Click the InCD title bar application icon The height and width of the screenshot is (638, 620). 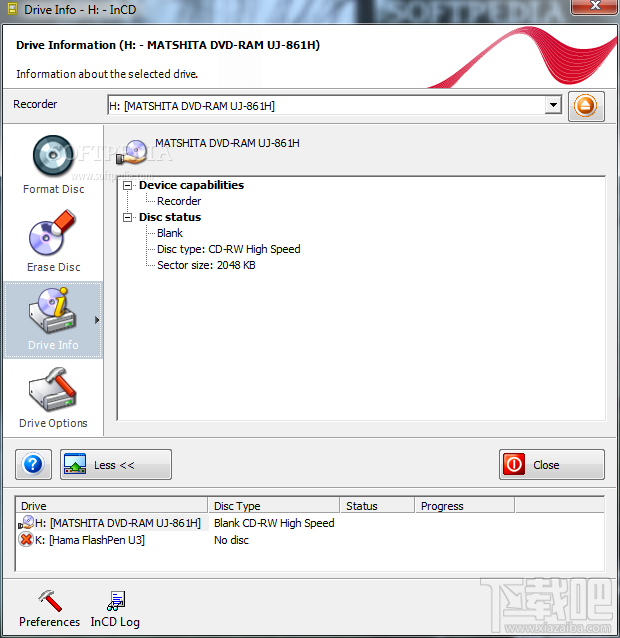click(x=13, y=9)
